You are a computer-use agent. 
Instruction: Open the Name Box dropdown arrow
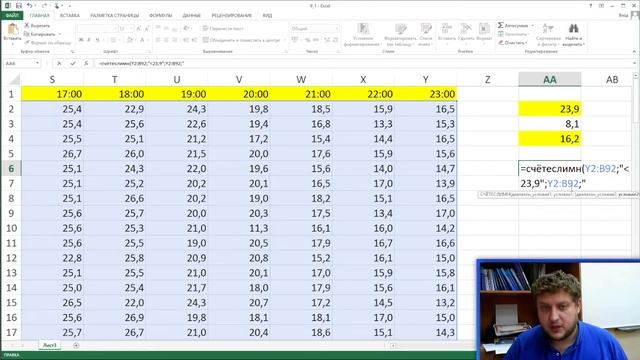(37, 63)
